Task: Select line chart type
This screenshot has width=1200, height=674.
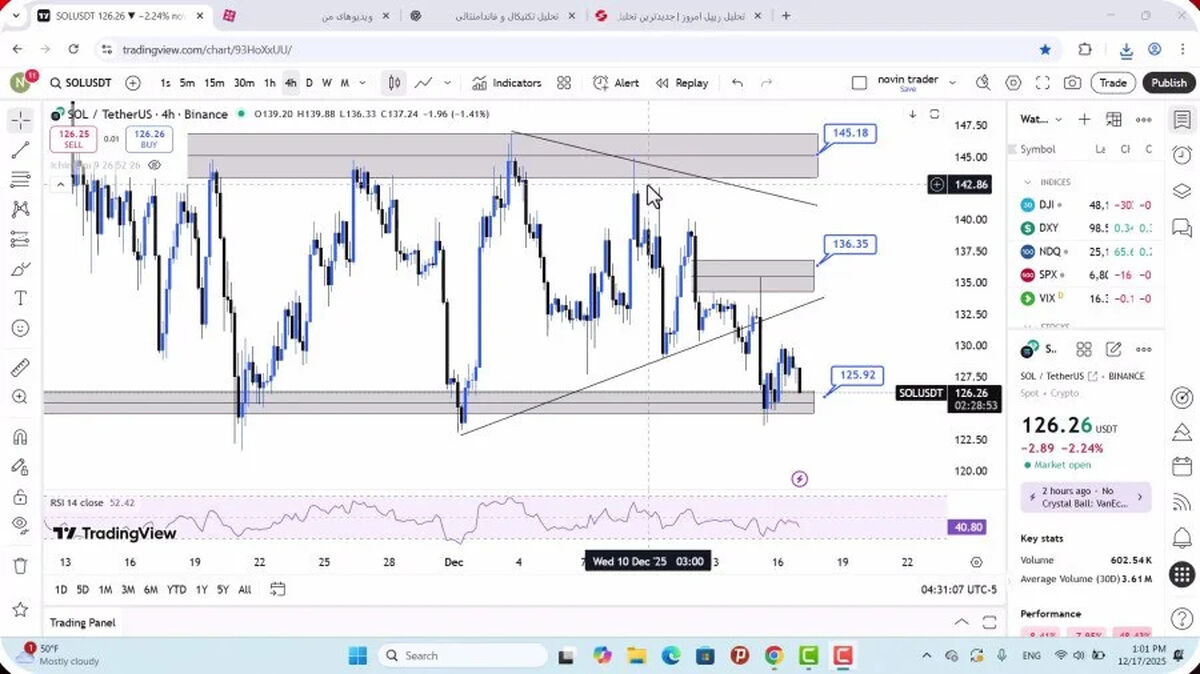Action: pos(424,83)
